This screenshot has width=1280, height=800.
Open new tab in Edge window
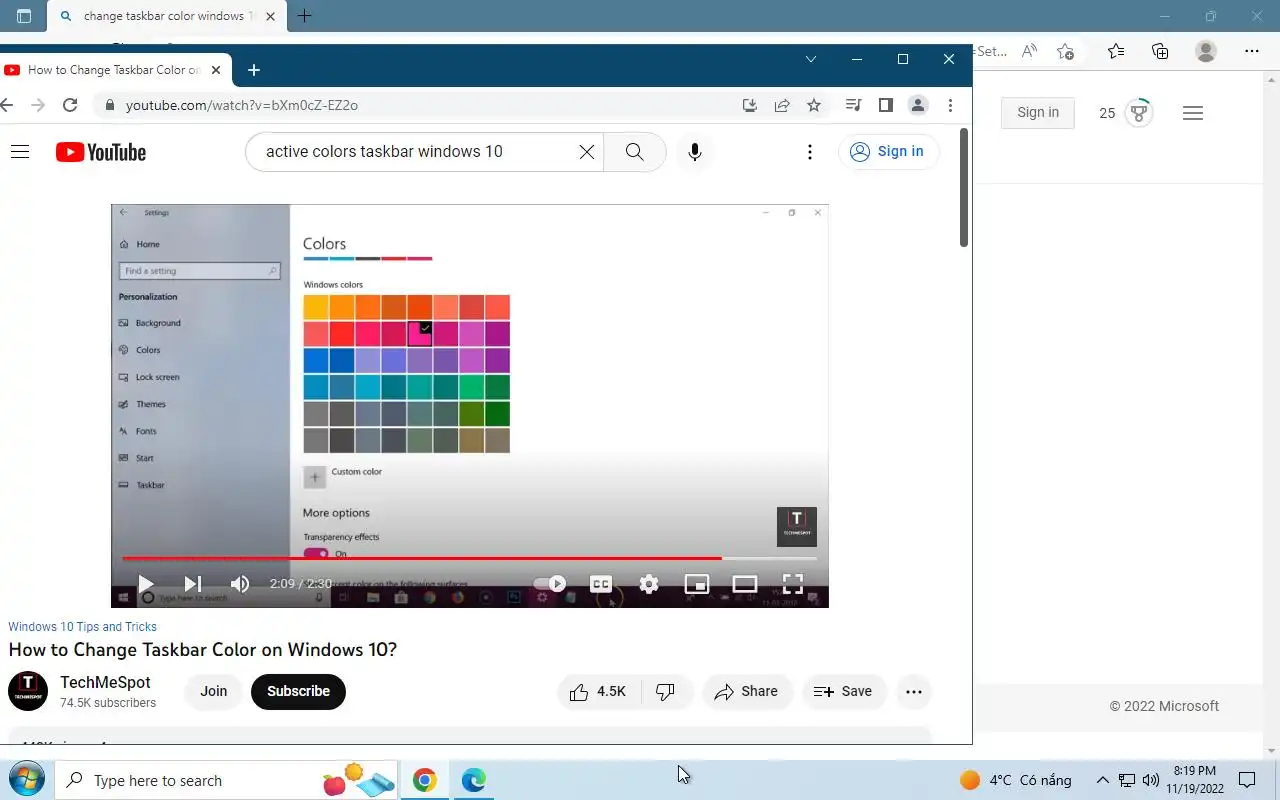pyautogui.click(x=305, y=16)
